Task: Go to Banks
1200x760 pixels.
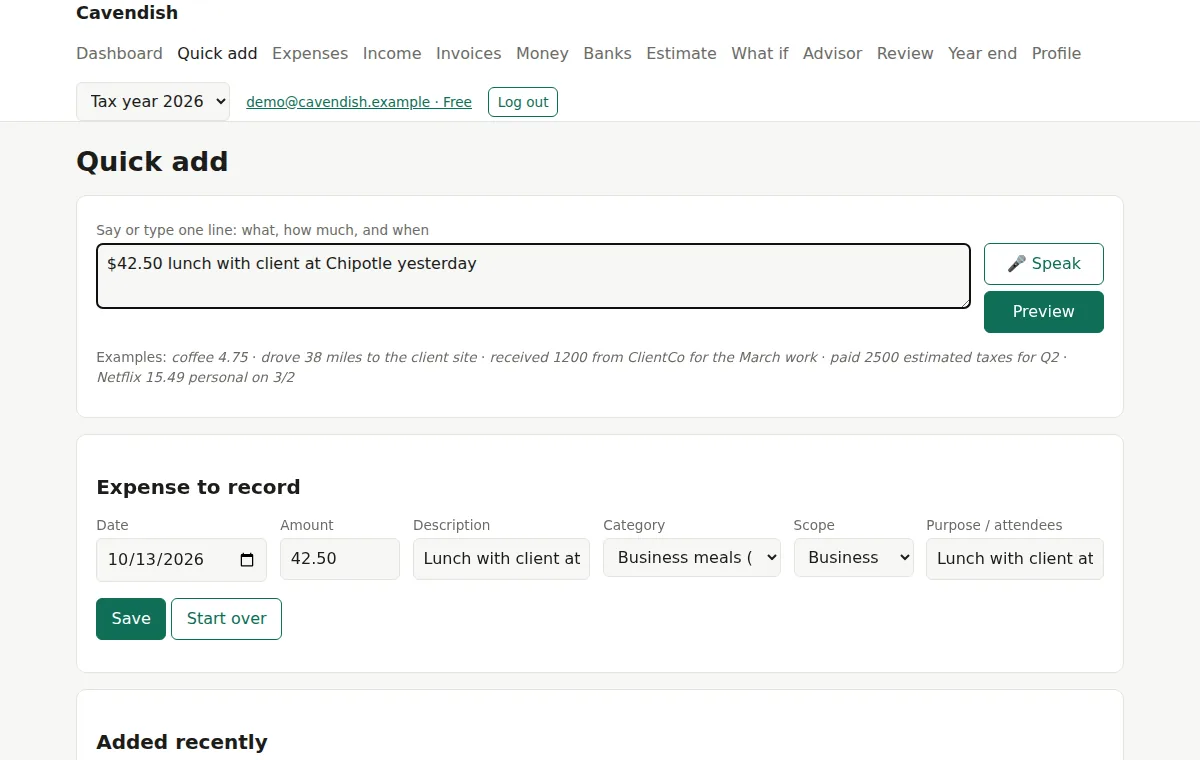Action: point(607,53)
